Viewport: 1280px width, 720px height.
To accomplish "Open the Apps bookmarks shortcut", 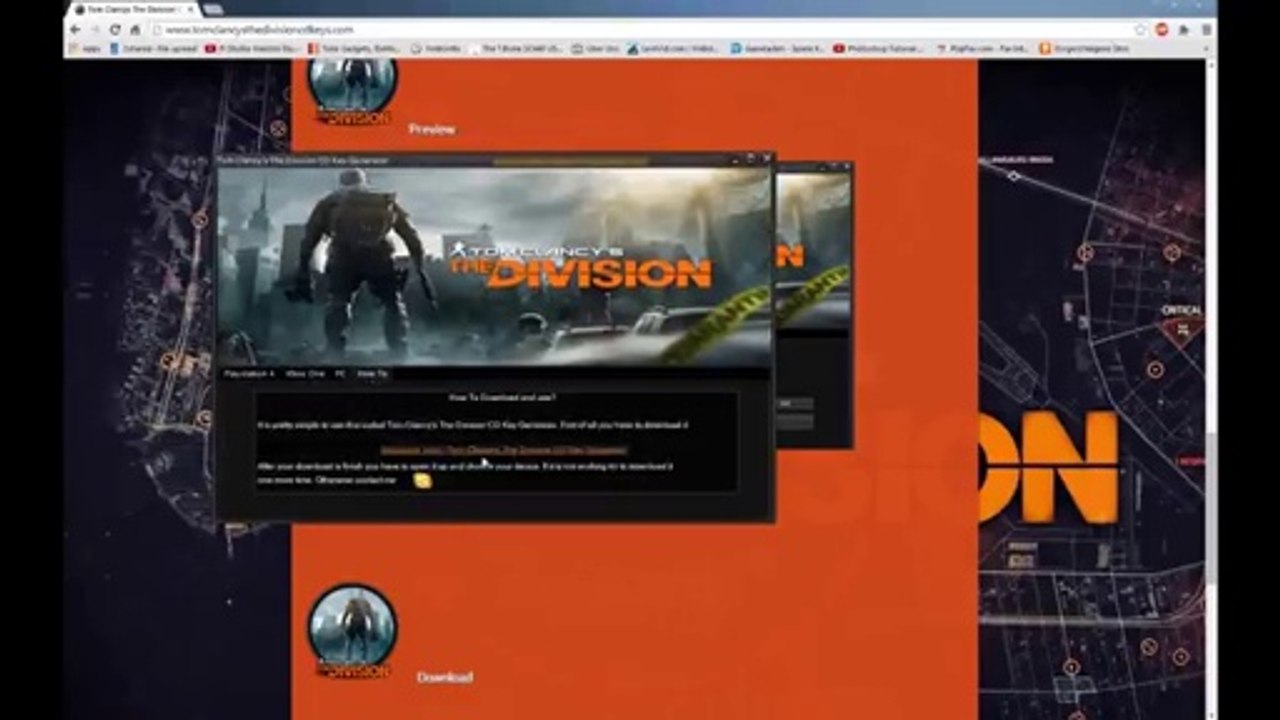I will click(85, 48).
